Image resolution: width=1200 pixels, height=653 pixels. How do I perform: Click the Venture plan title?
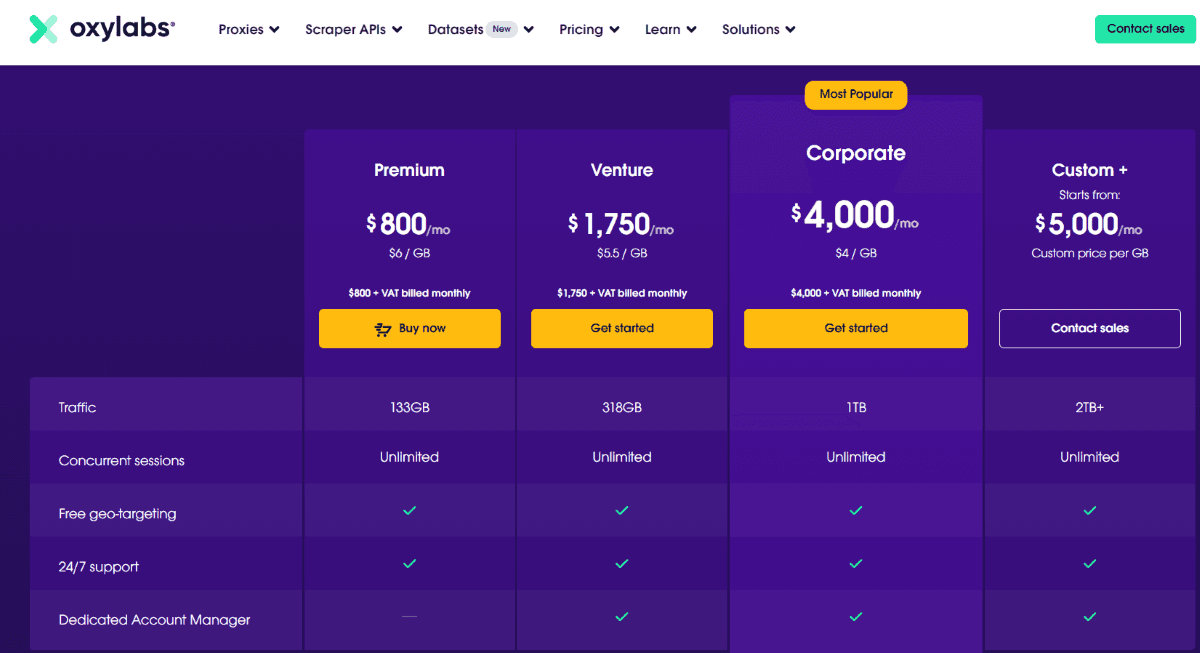coord(622,170)
